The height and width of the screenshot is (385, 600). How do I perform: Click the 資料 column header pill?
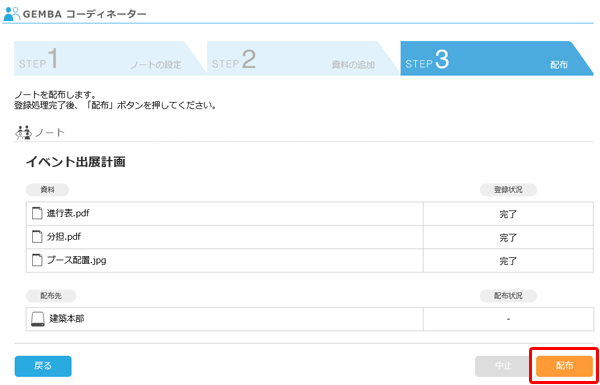click(47, 190)
